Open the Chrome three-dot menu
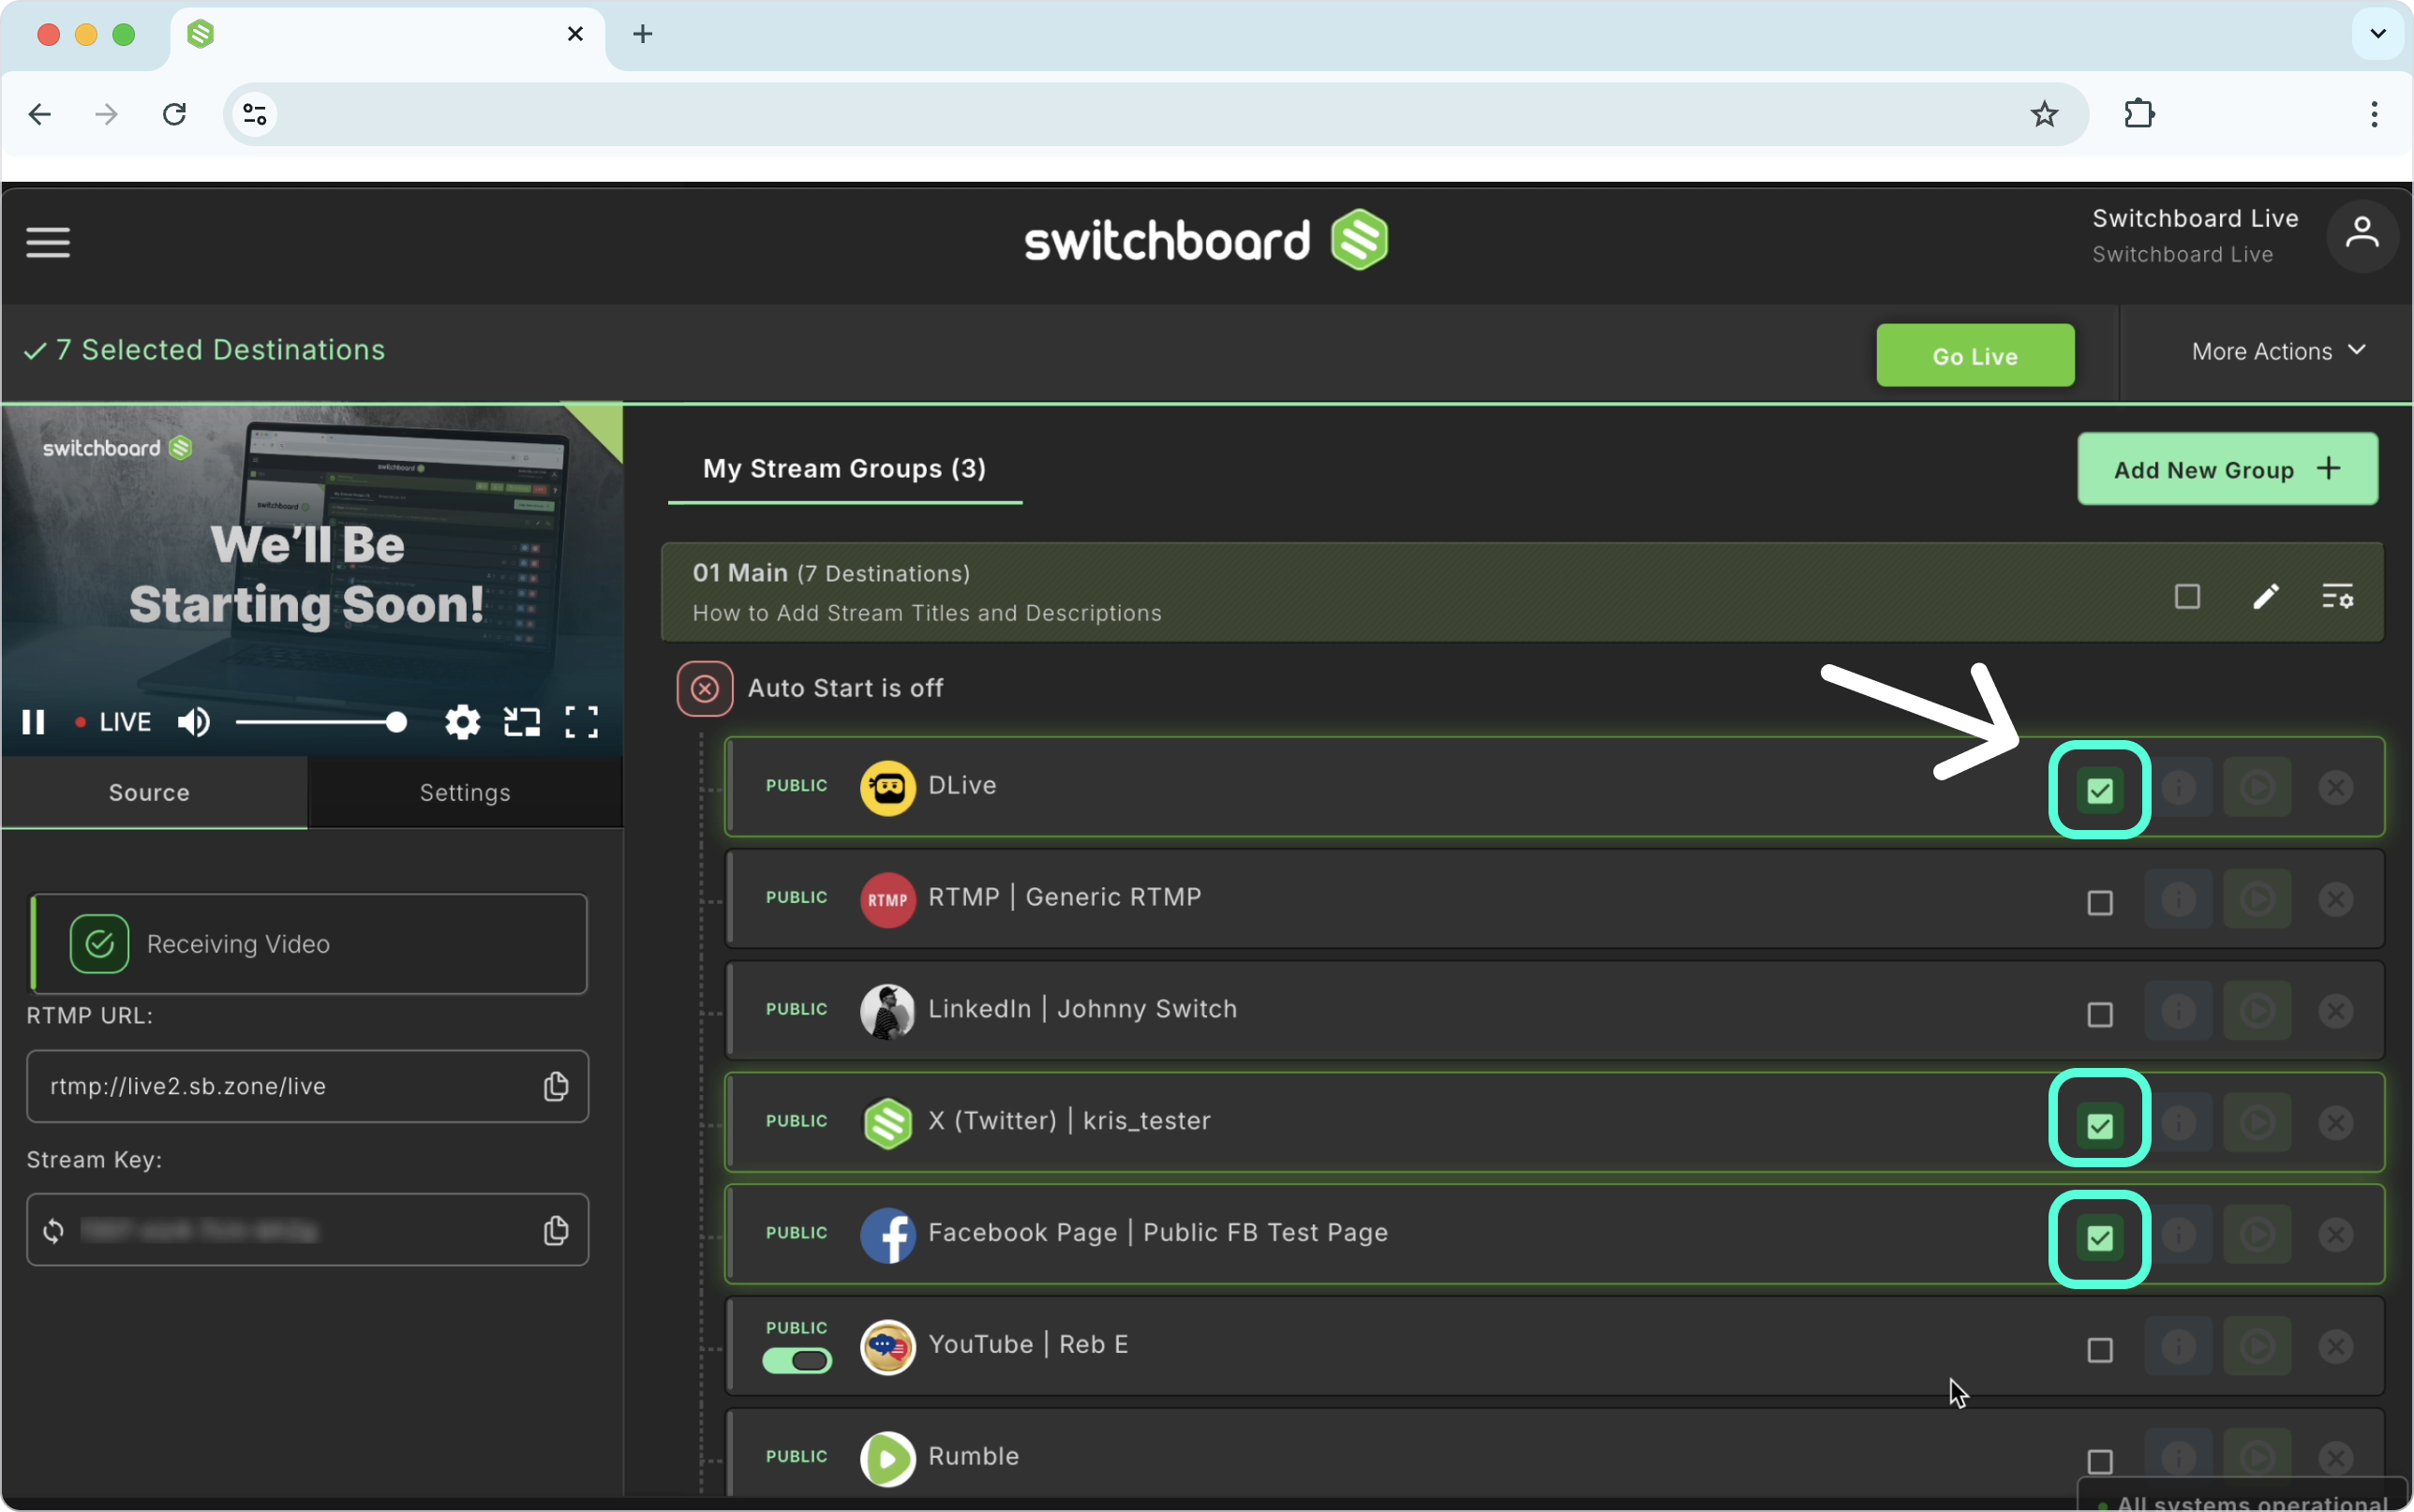Viewport: 2414px width, 1512px height. [x=2374, y=114]
